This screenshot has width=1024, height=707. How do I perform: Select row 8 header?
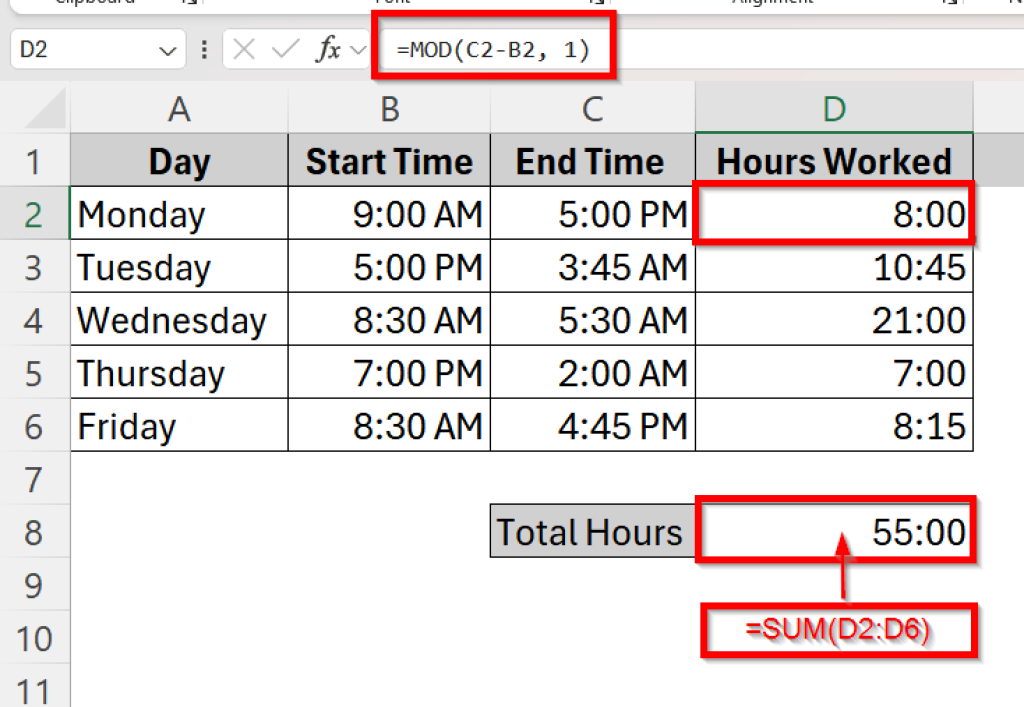pos(36,532)
